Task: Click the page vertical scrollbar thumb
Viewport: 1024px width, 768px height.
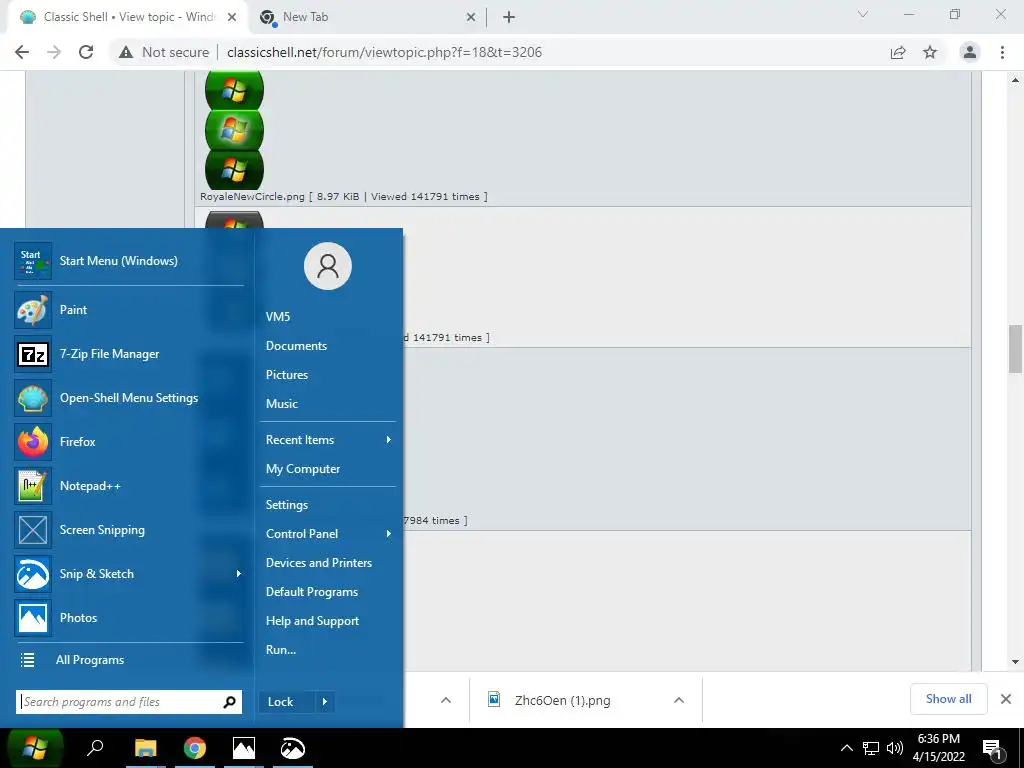Action: coord(1015,349)
